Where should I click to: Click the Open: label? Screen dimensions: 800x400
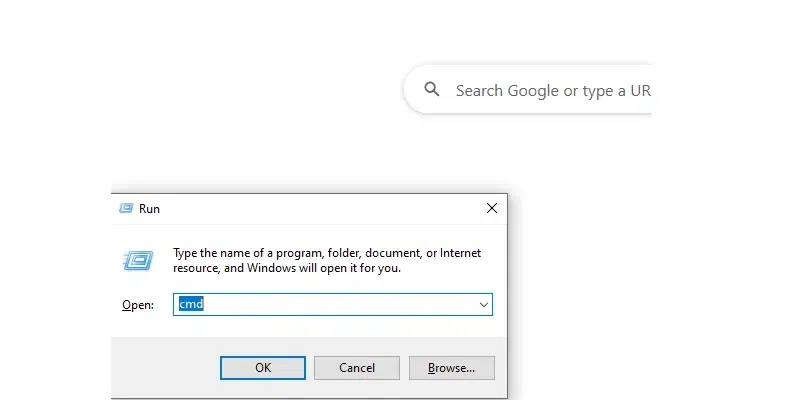pyautogui.click(x=138, y=305)
